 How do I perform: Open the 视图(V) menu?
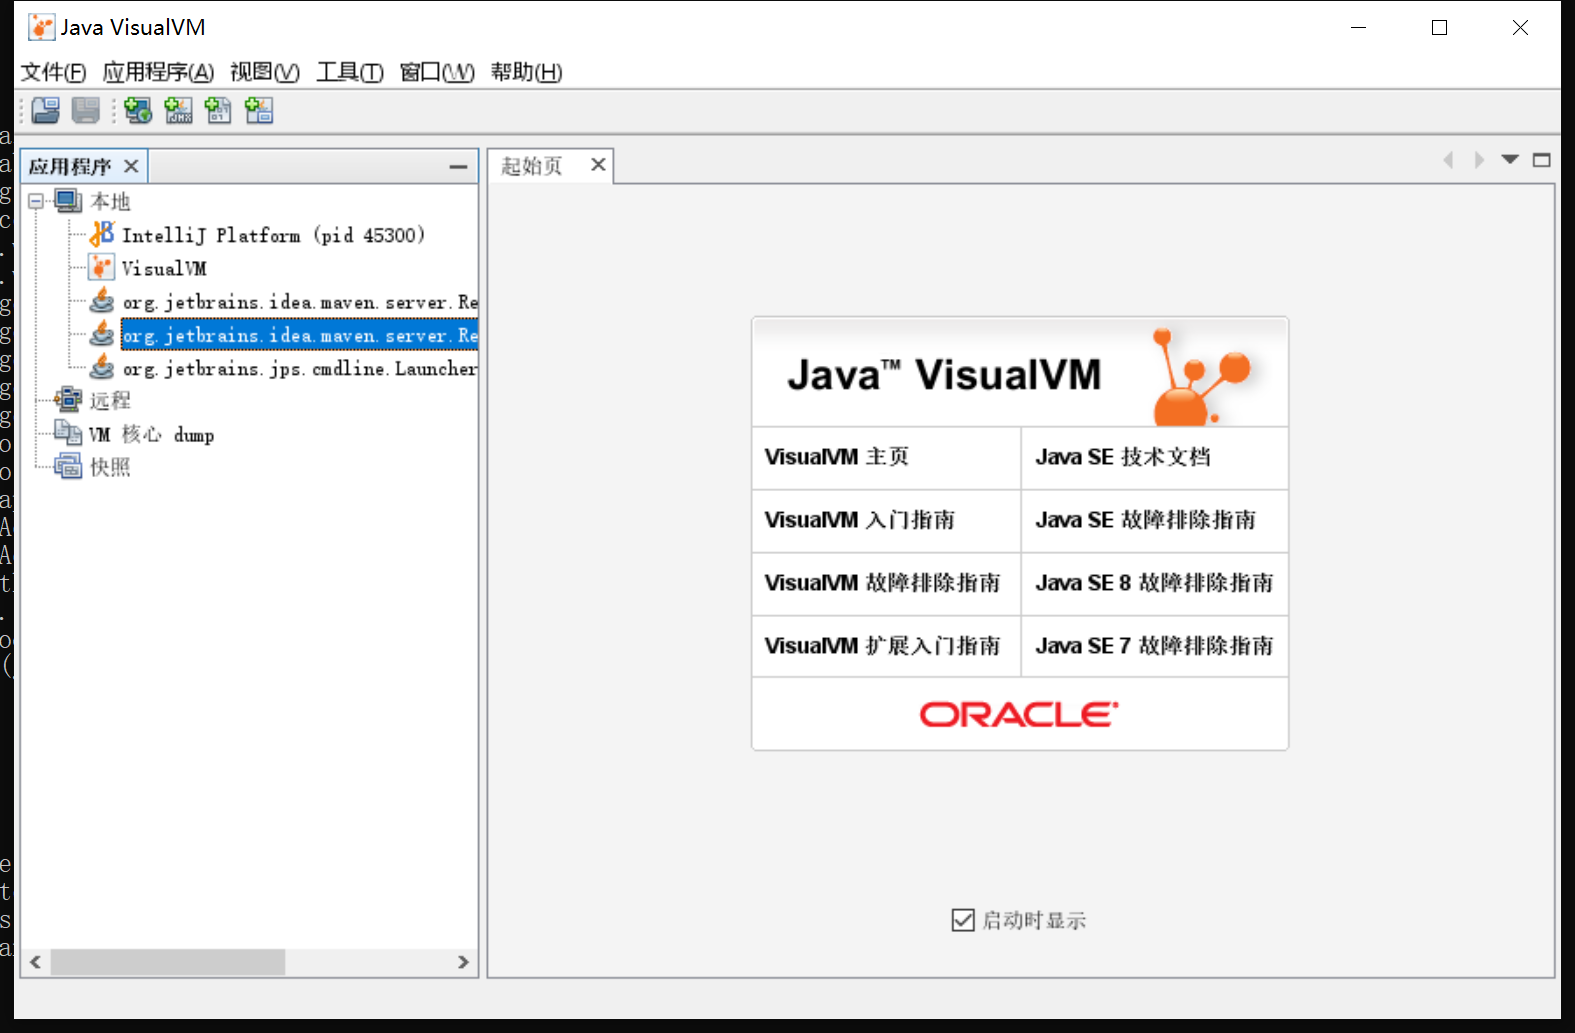click(265, 72)
